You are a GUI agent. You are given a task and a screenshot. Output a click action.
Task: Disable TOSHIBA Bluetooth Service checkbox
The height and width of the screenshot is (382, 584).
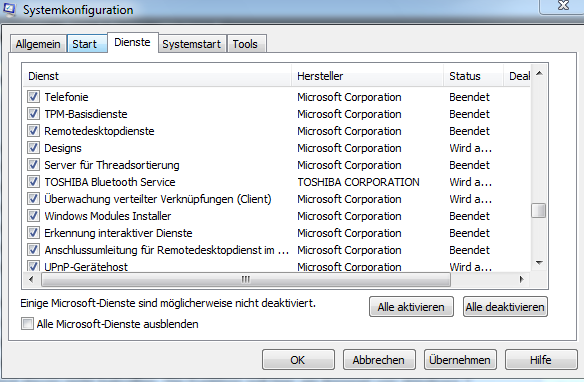point(33,182)
